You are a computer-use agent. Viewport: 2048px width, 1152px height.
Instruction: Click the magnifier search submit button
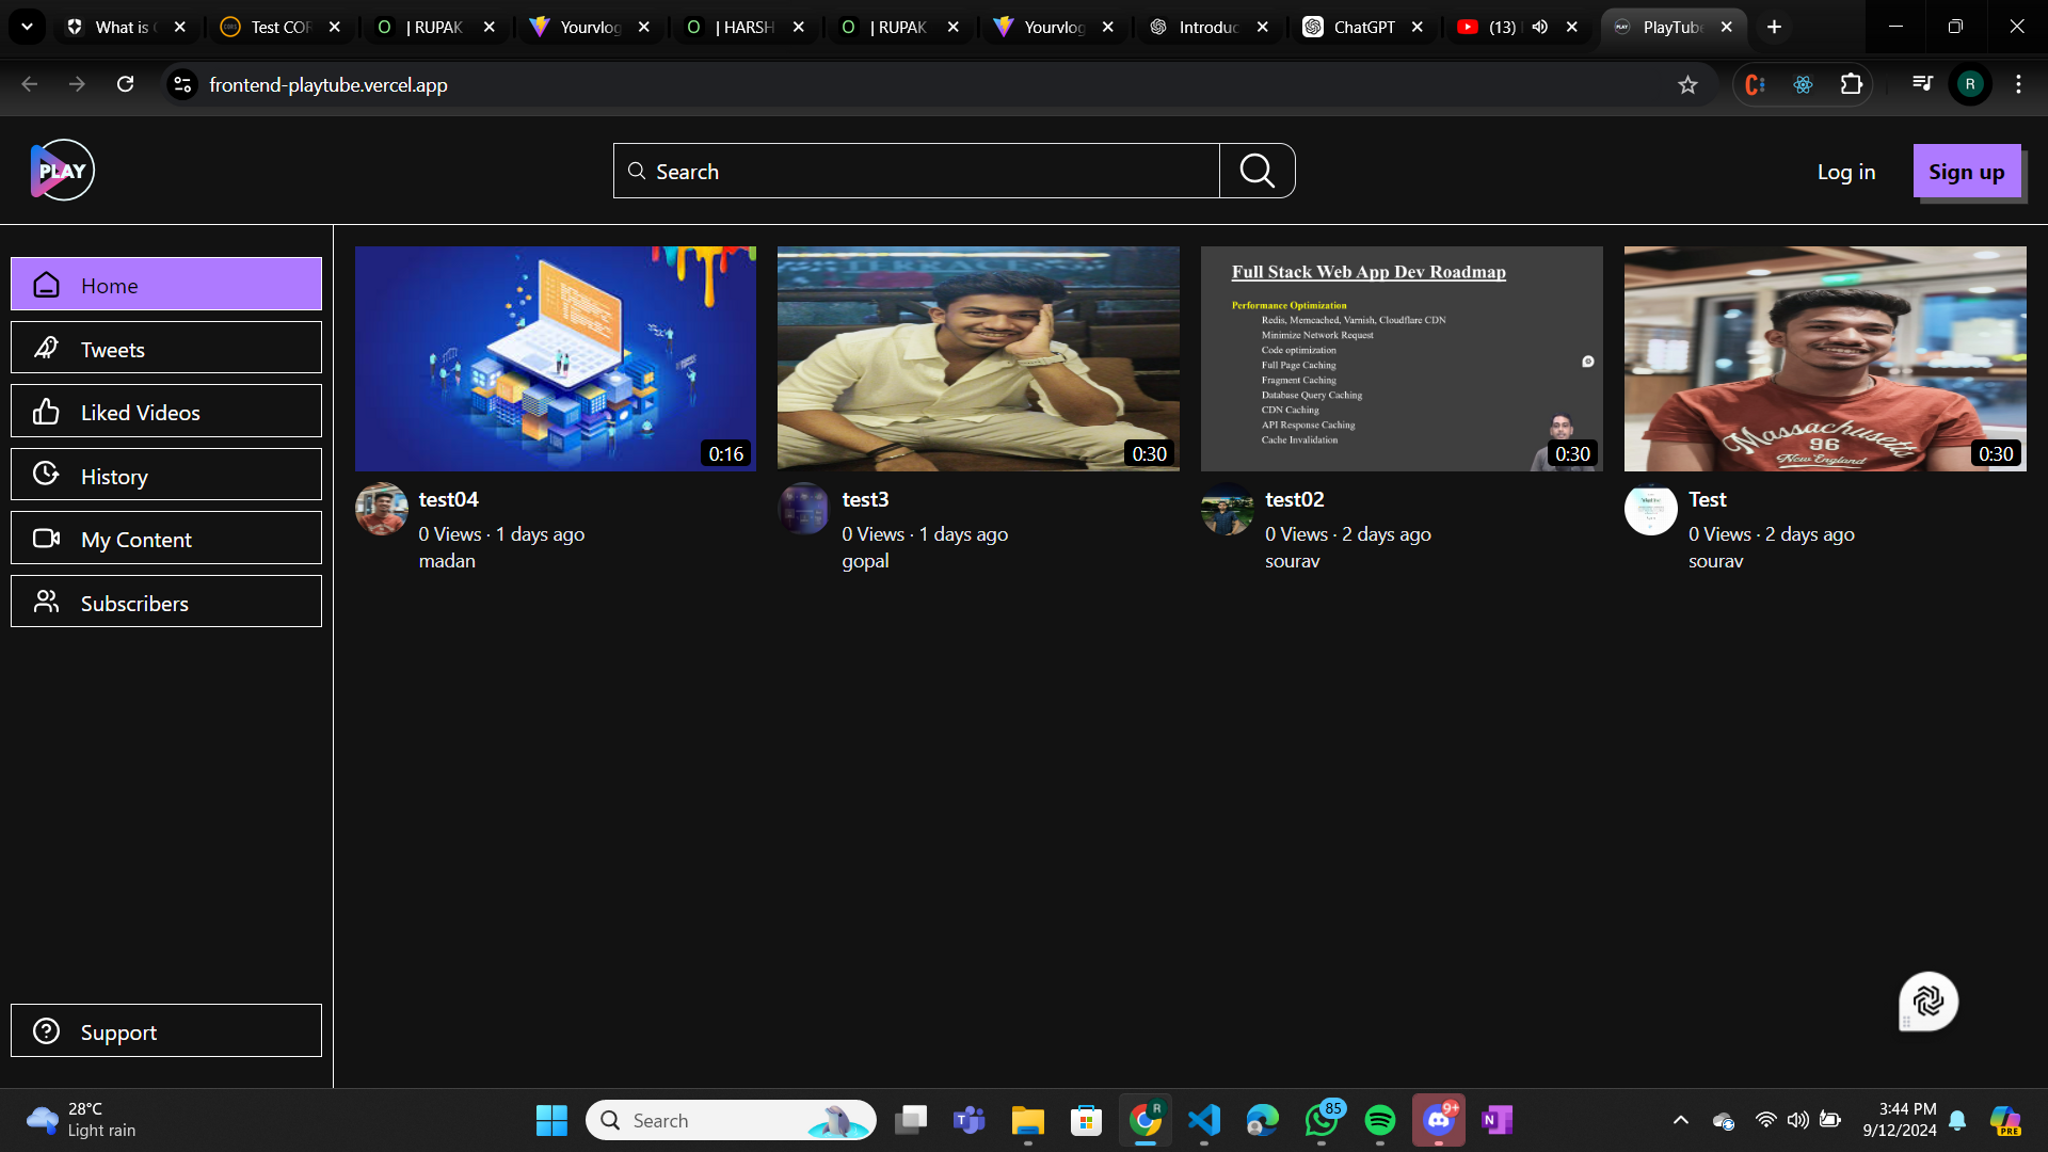pyautogui.click(x=1257, y=171)
